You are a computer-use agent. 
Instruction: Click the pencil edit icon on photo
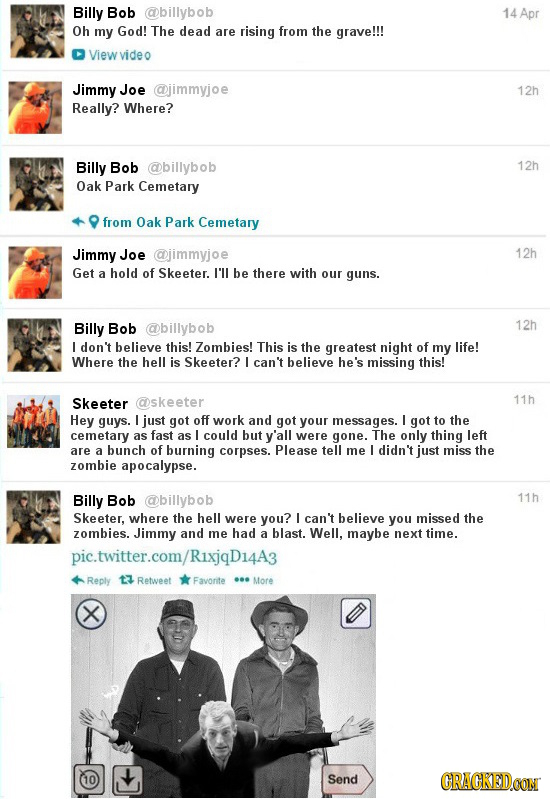click(x=355, y=613)
